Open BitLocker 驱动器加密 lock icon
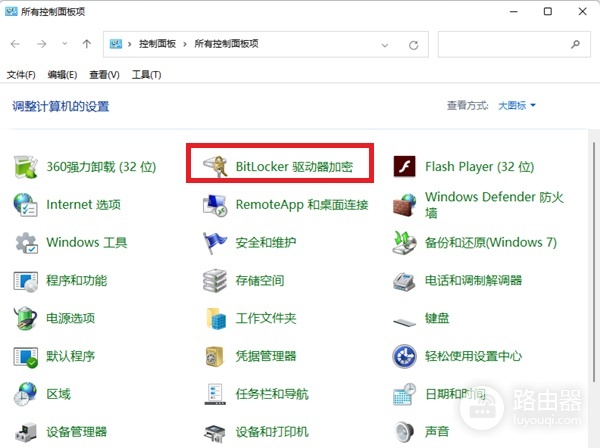The height and width of the screenshot is (448, 600). (x=215, y=166)
